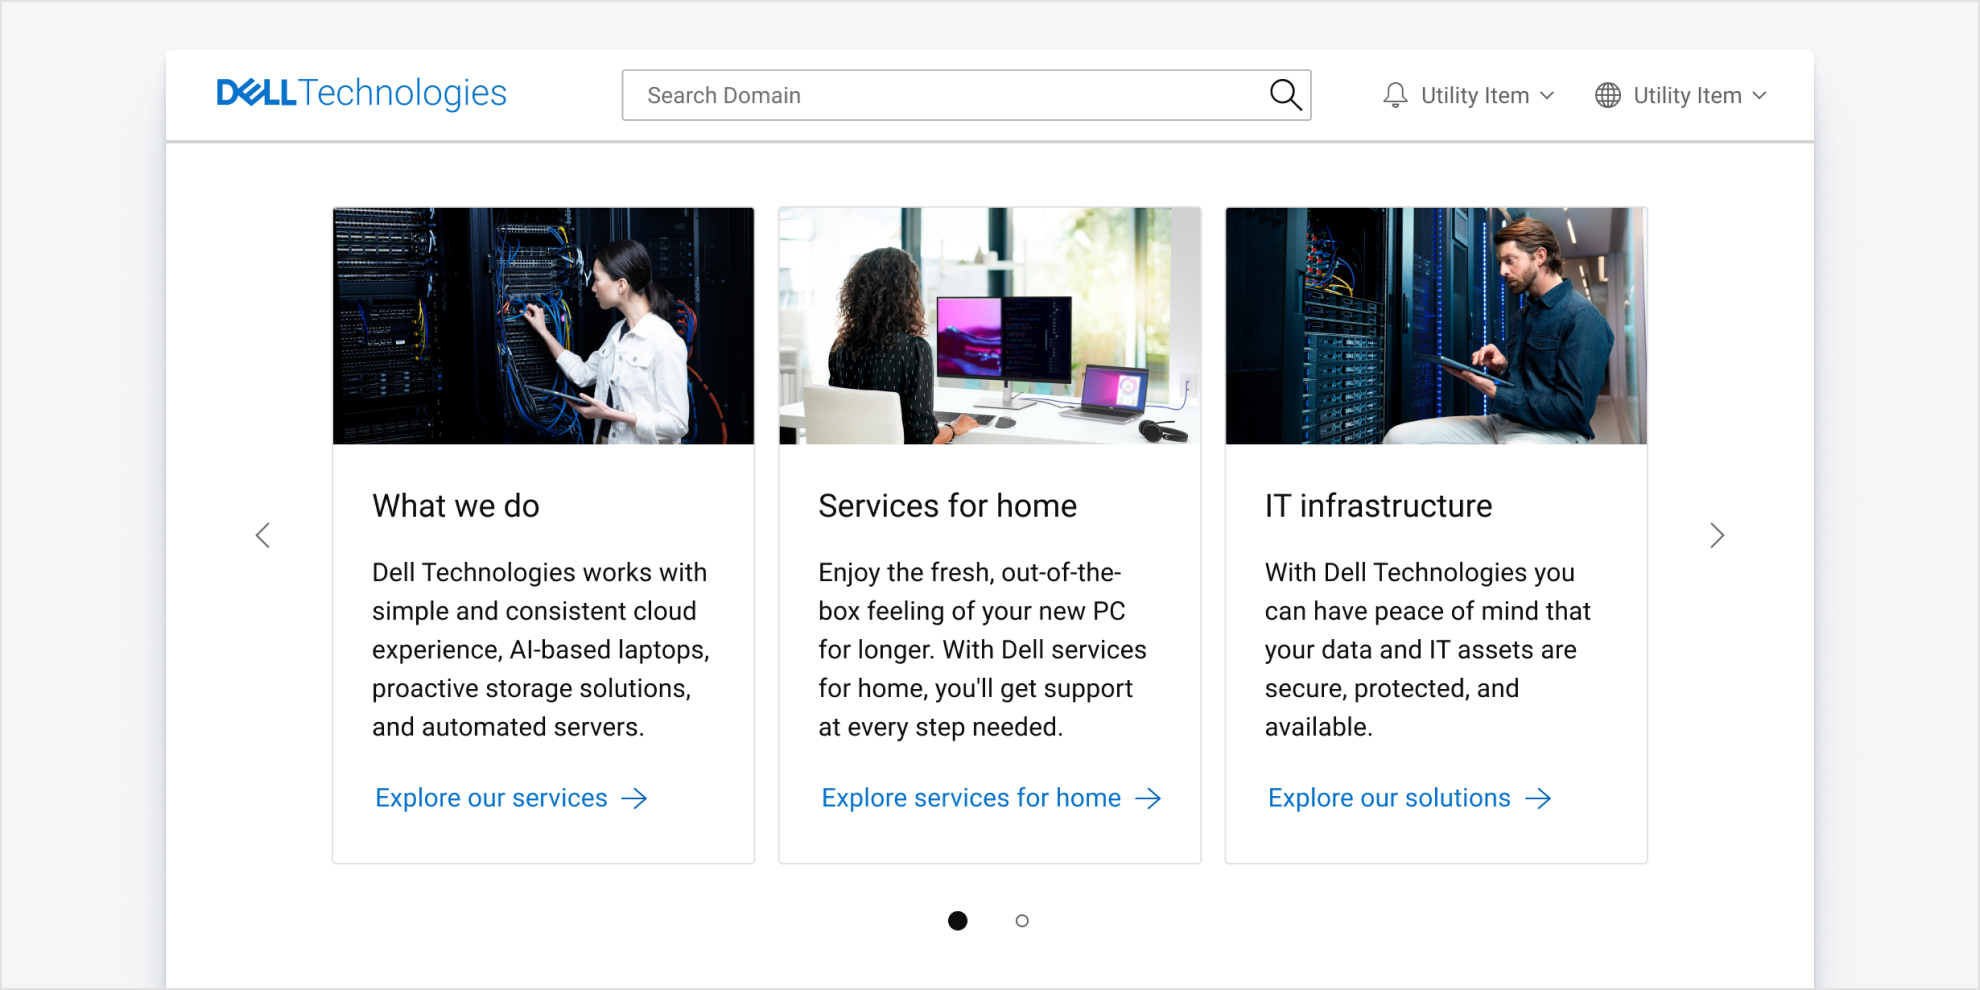Viewport: 1980px width, 990px height.
Task: Click the What we do card heading
Action: point(455,506)
